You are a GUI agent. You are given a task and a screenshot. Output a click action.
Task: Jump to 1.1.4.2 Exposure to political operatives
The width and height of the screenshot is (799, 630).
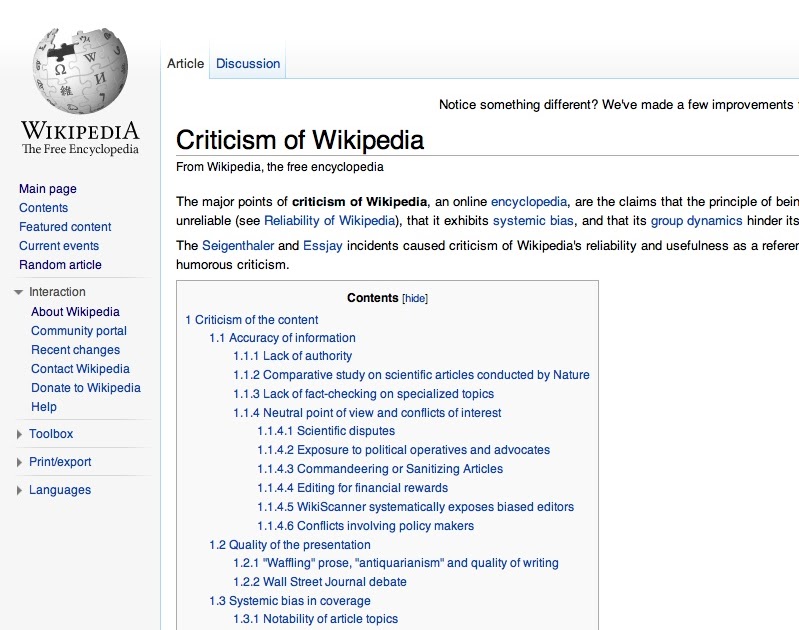pyautogui.click(x=404, y=450)
